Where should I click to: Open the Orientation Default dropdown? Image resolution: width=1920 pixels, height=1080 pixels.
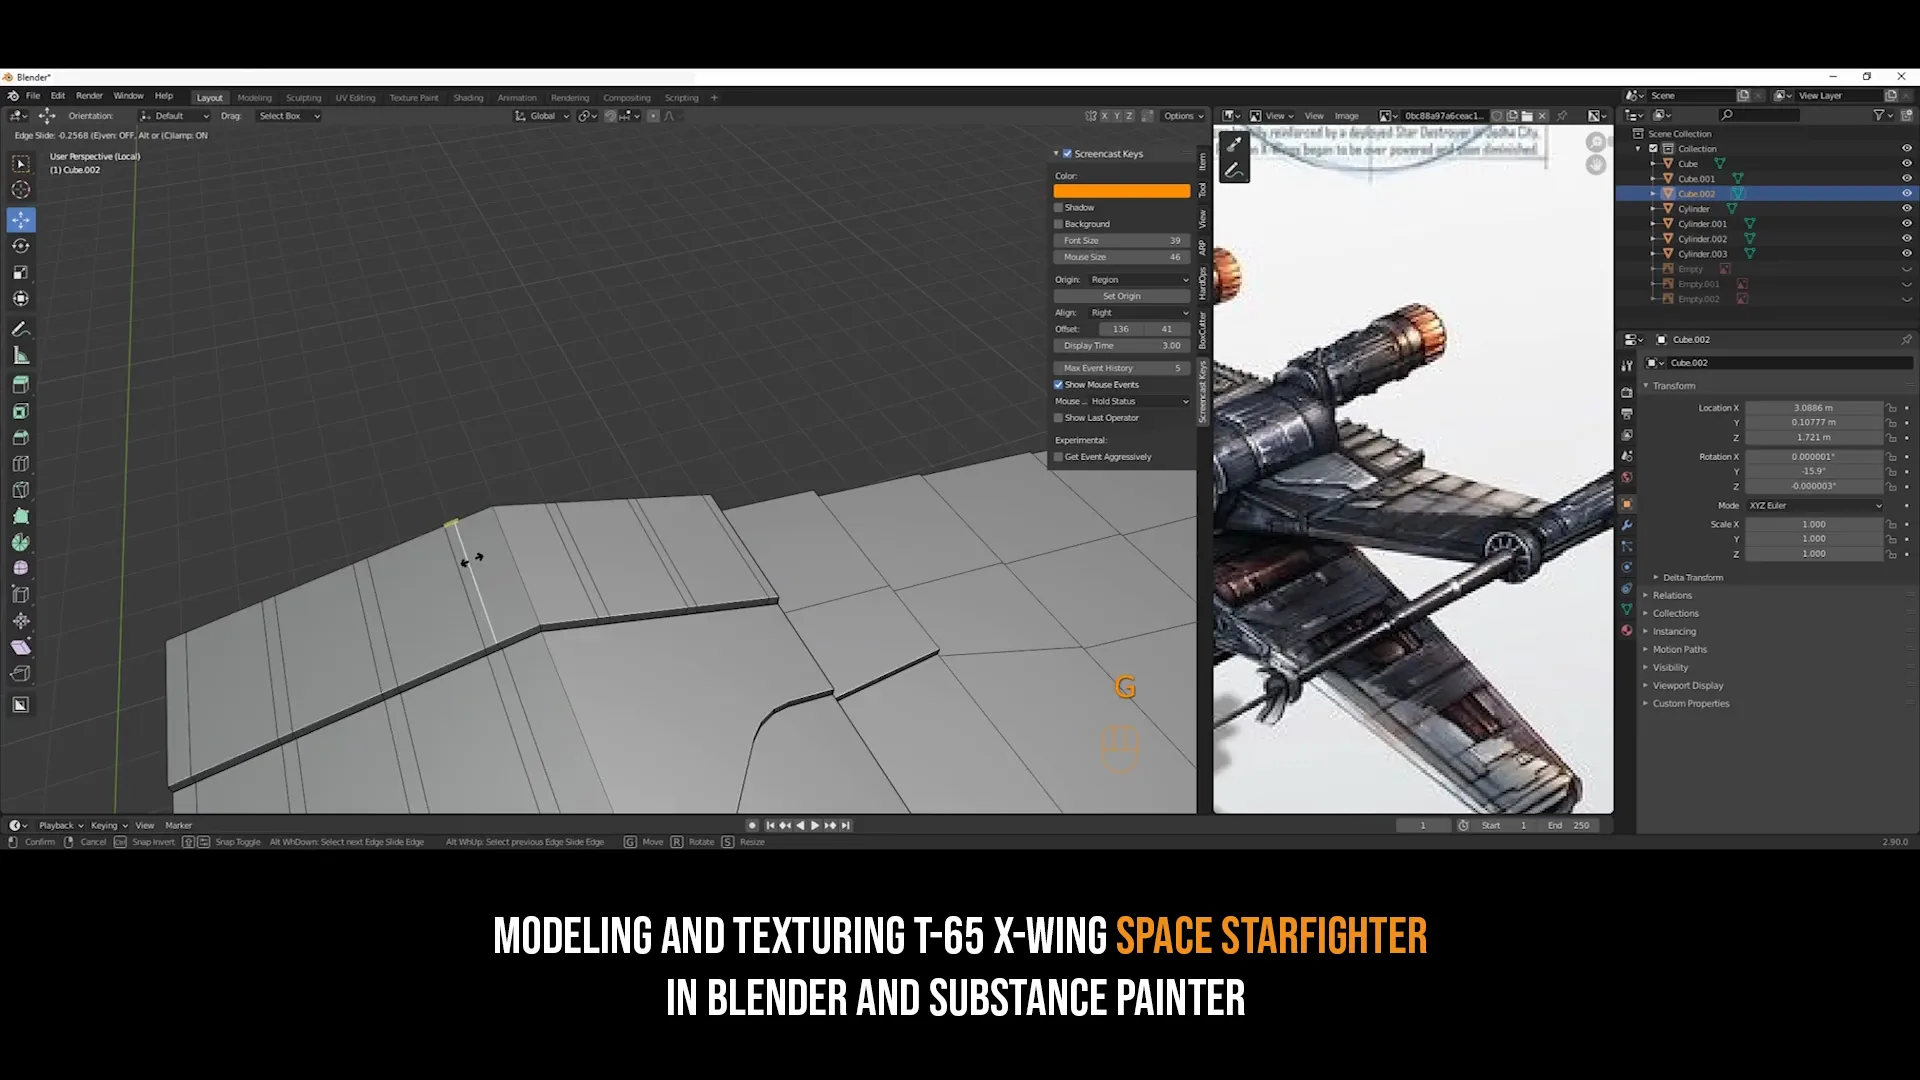click(x=175, y=116)
